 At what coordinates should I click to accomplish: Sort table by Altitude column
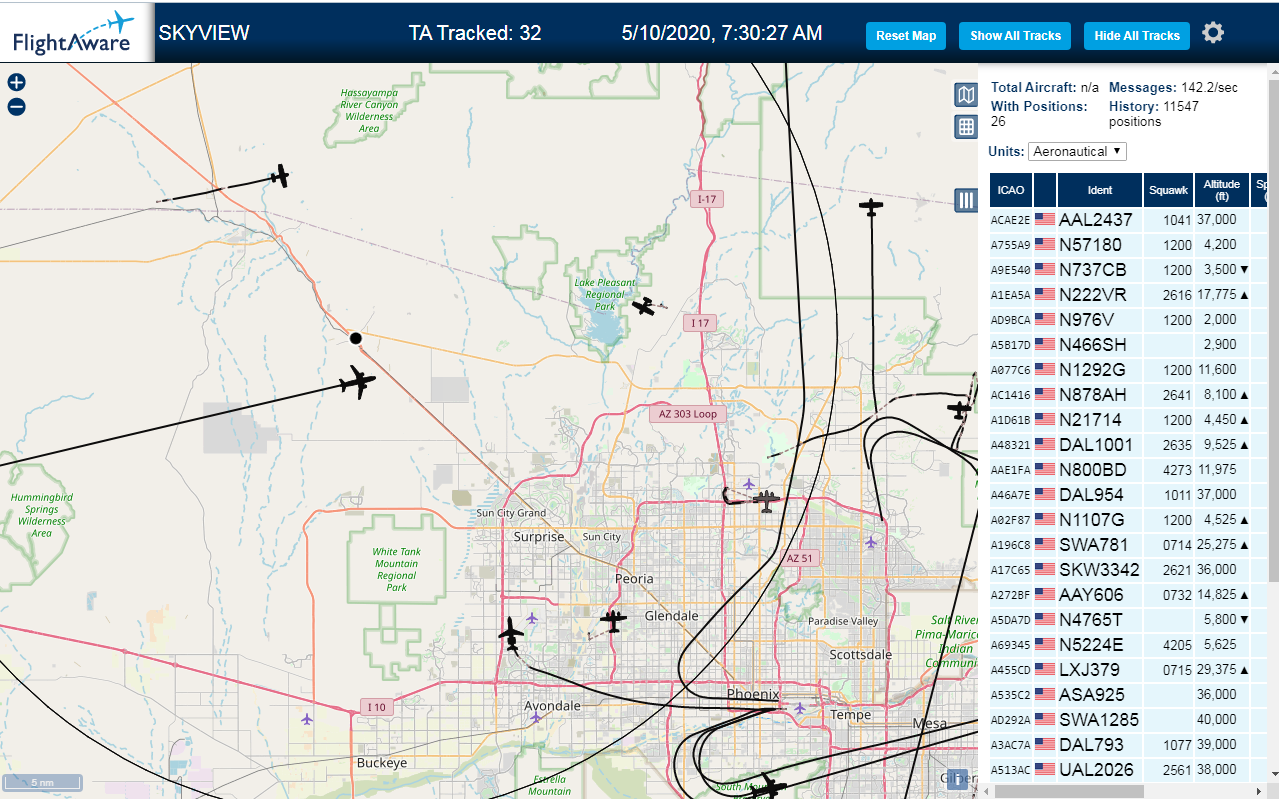coord(1222,190)
